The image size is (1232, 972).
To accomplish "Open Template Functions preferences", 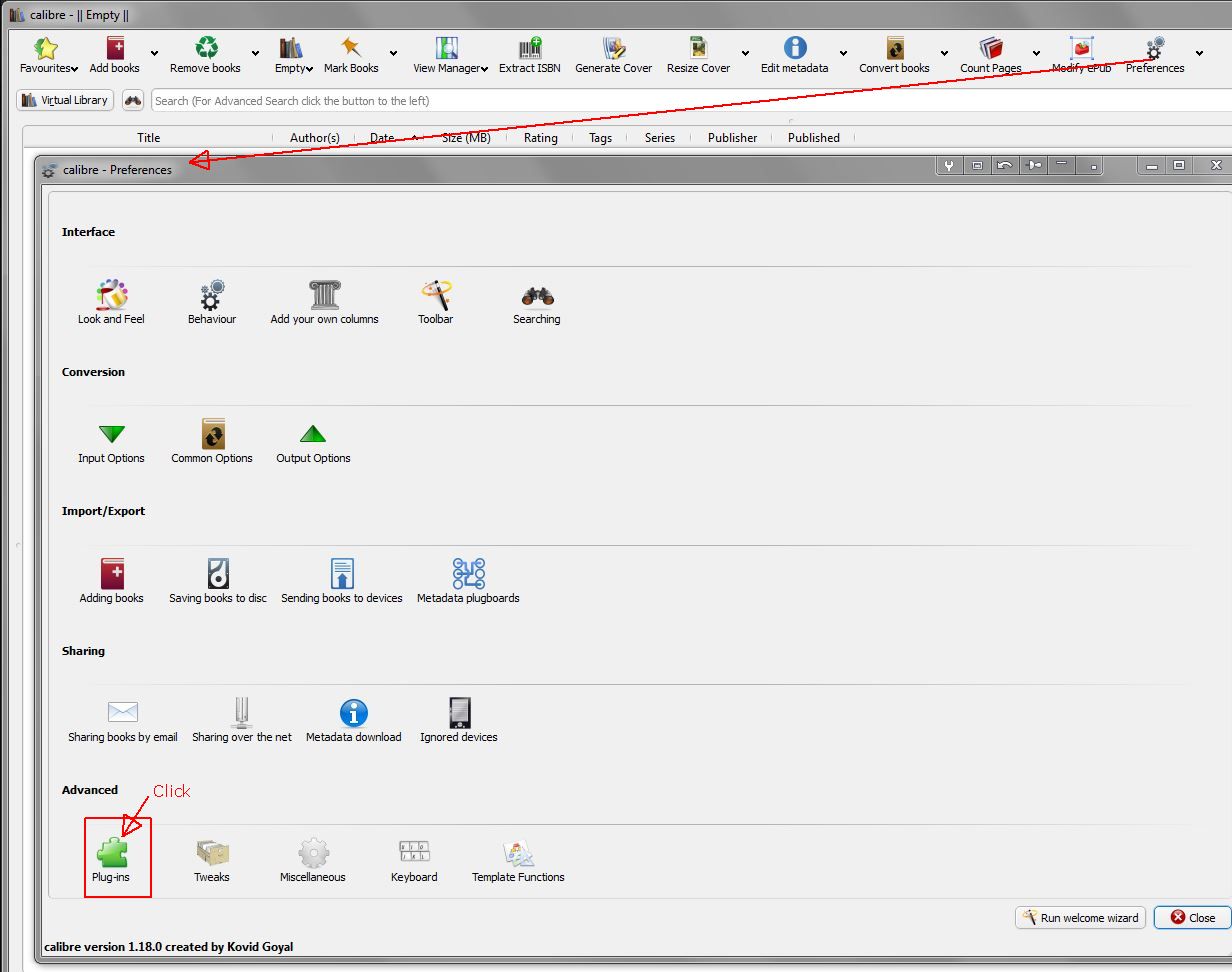I will tap(518, 861).
